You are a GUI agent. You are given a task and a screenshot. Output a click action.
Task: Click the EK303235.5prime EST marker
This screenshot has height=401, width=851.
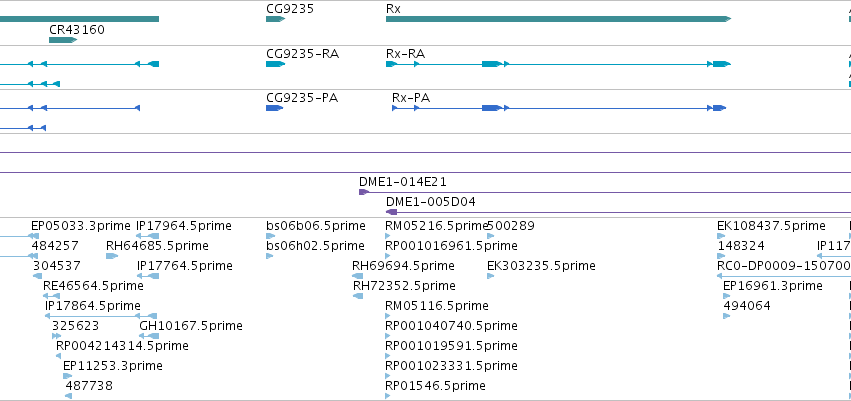point(491,276)
